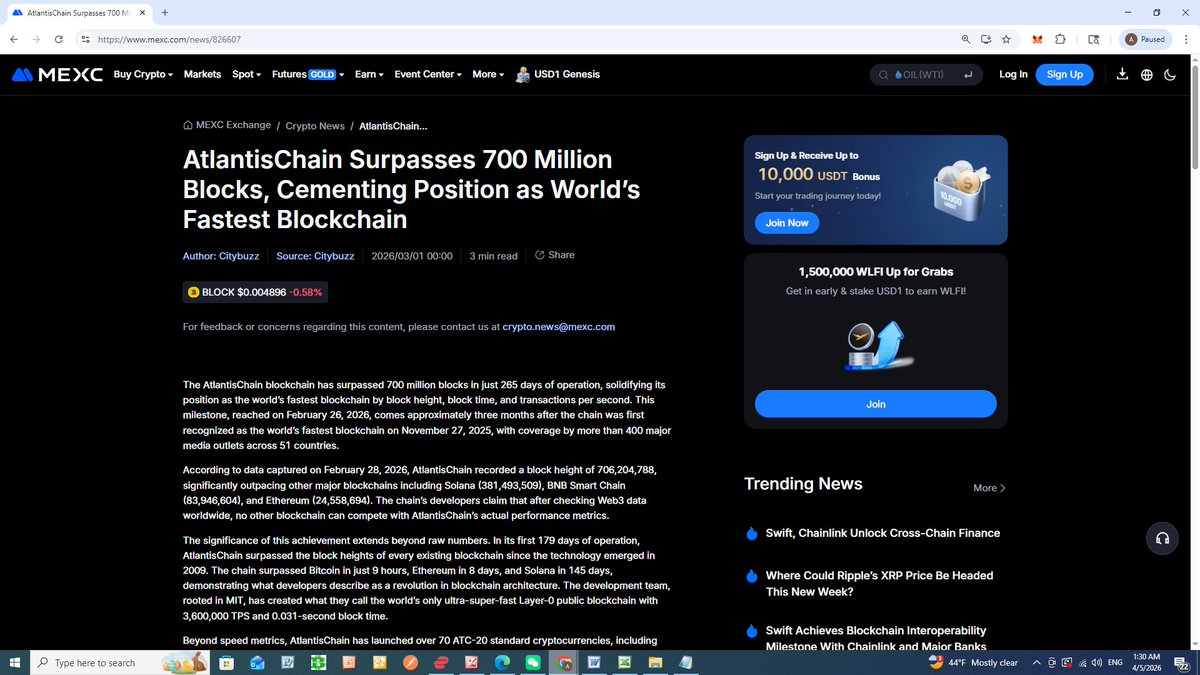This screenshot has height=675, width=1200.
Task: Open the More navigation dropdown
Action: 487,74
